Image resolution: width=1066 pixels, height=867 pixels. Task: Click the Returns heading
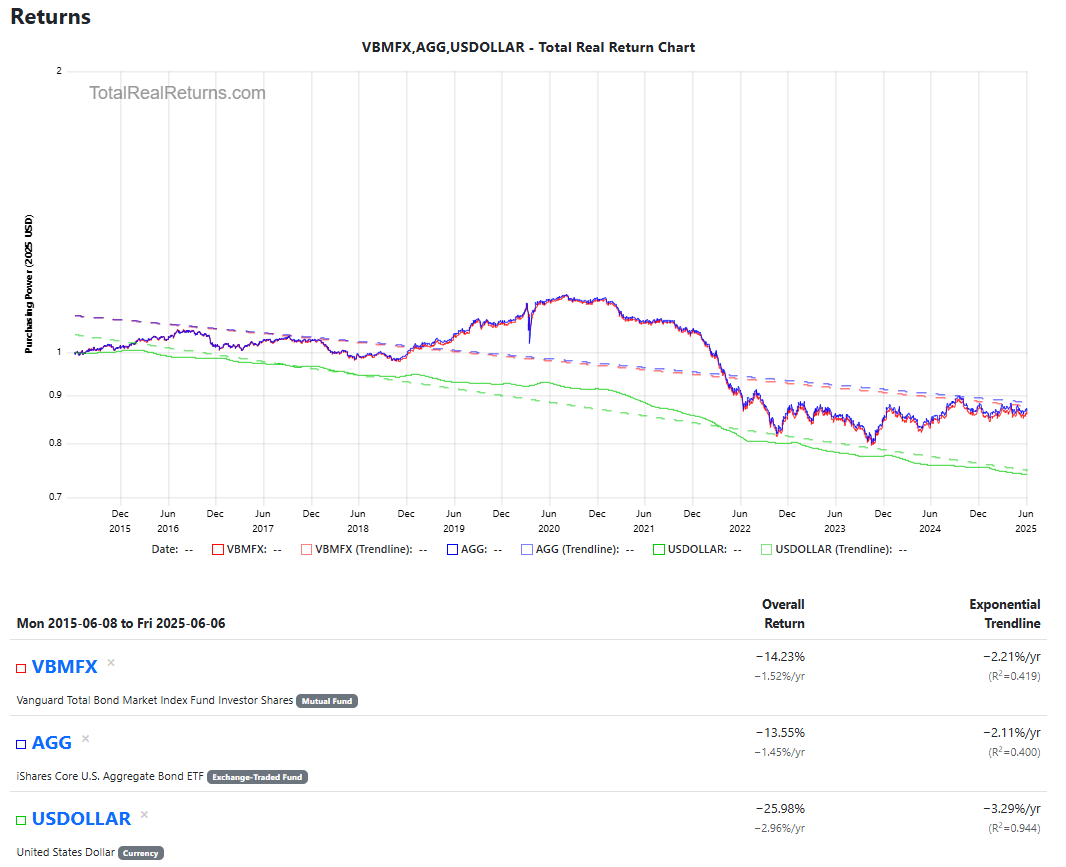50,16
